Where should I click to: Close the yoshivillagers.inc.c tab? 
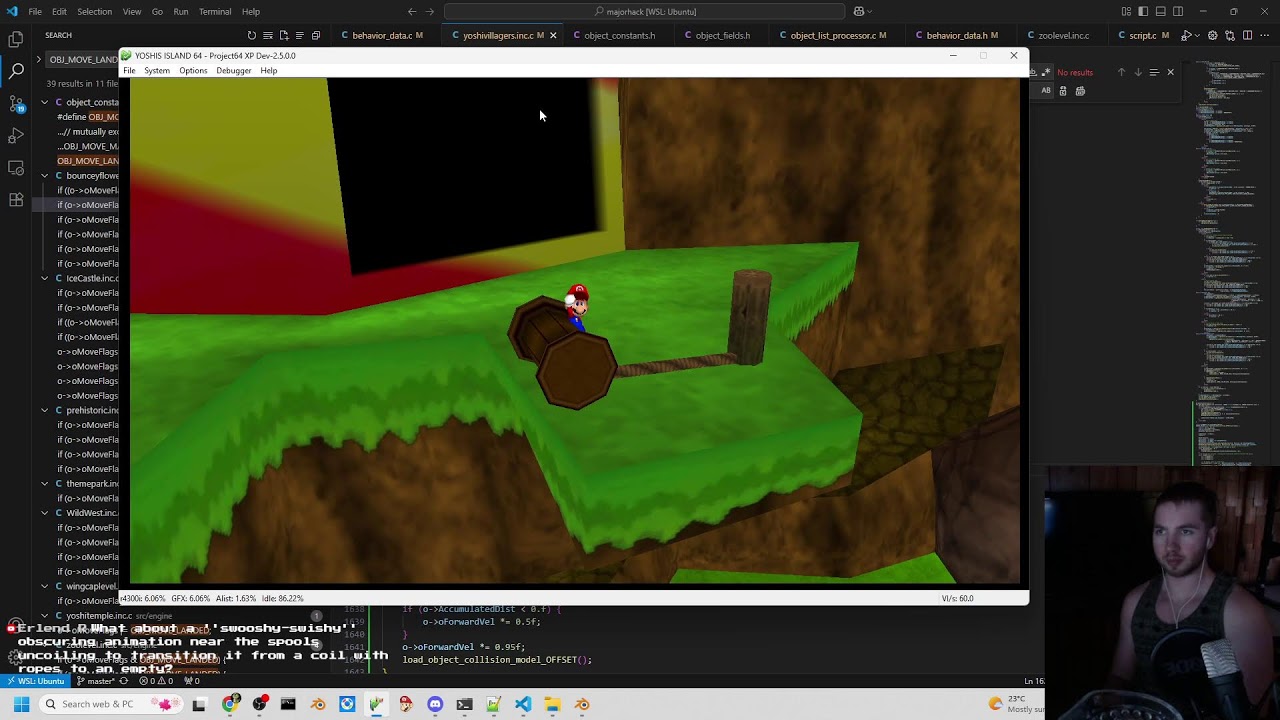tap(552, 35)
